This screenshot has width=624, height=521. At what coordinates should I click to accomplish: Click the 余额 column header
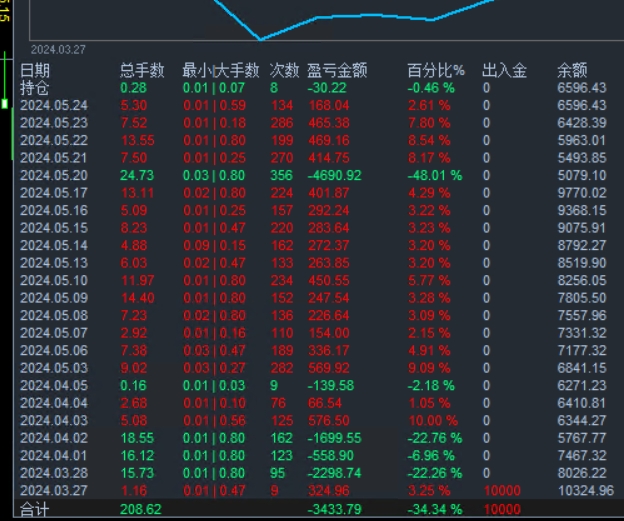pyautogui.click(x=572, y=70)
